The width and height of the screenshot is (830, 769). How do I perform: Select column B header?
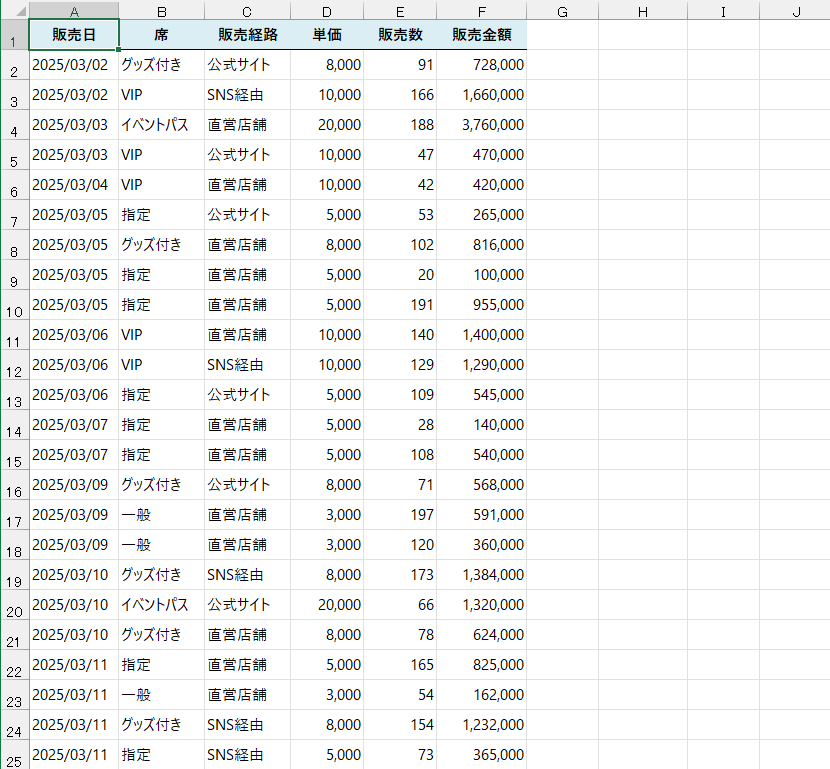(x=161, y=11)
